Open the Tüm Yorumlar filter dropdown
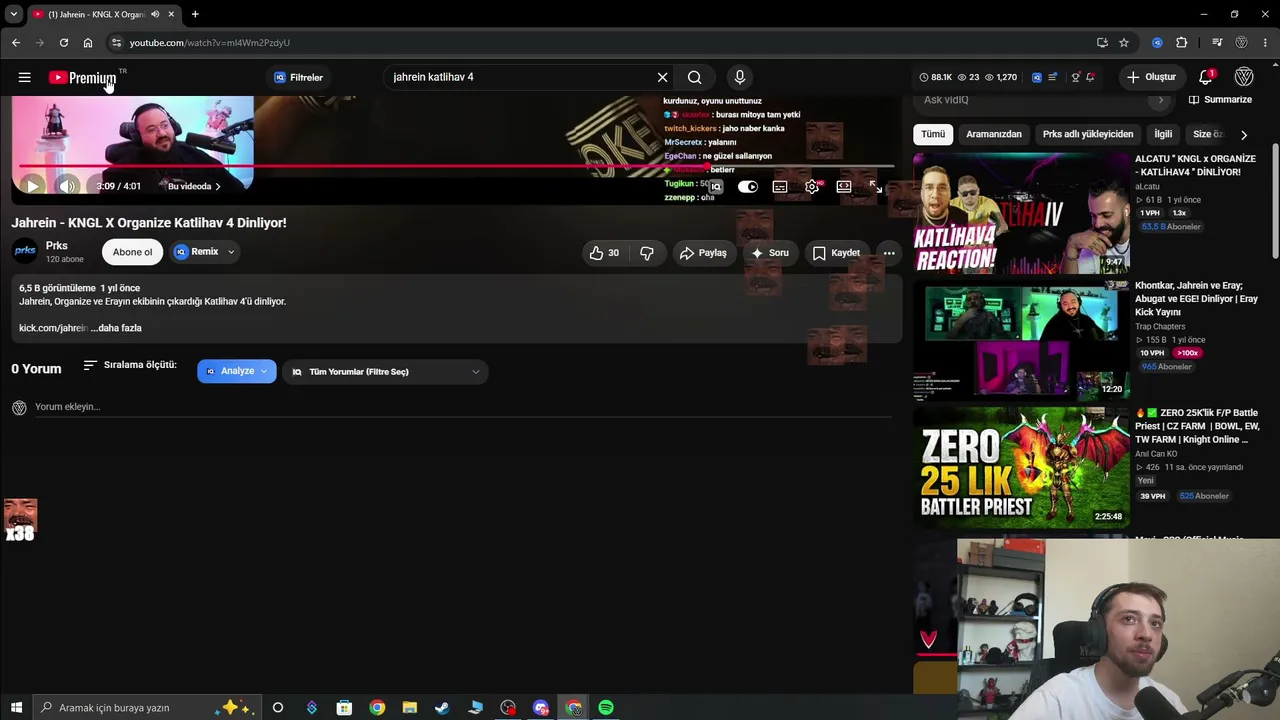Viewport: 1280px width, 720px height. click(385, 372)
